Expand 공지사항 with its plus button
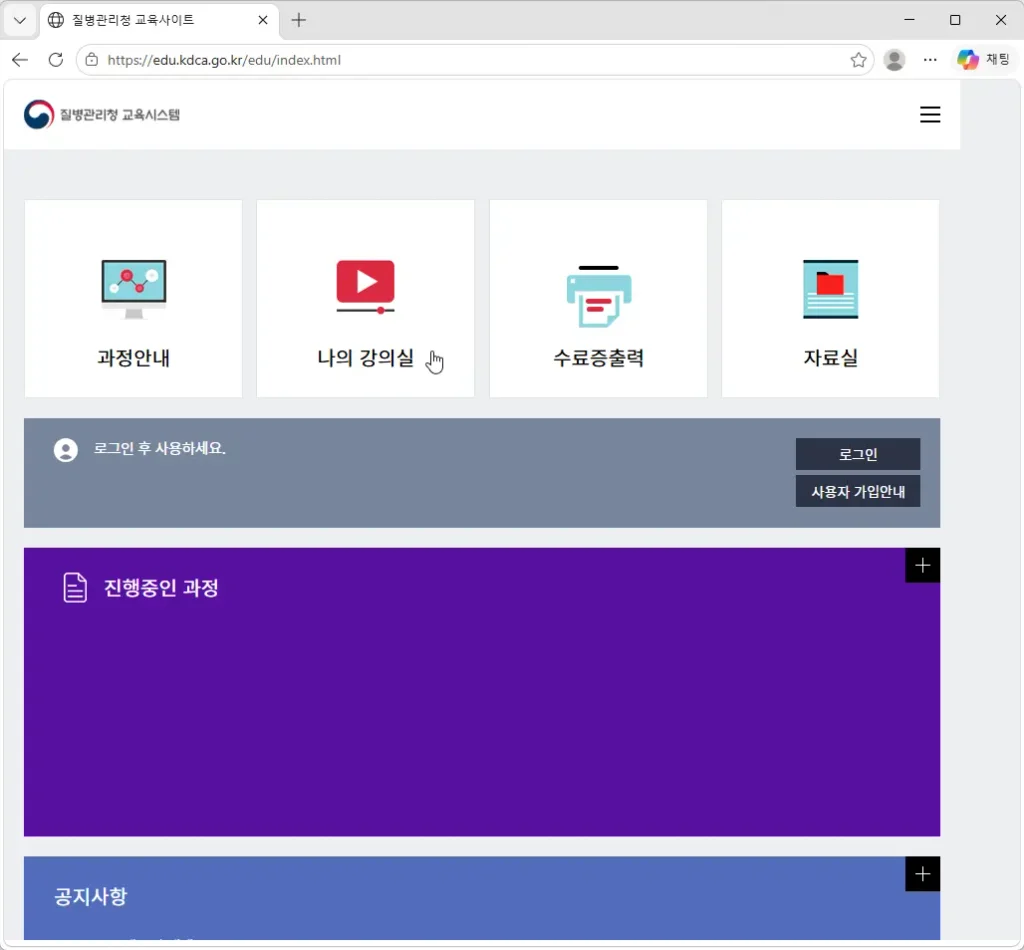1024x950 pixels. coord(922,874)
